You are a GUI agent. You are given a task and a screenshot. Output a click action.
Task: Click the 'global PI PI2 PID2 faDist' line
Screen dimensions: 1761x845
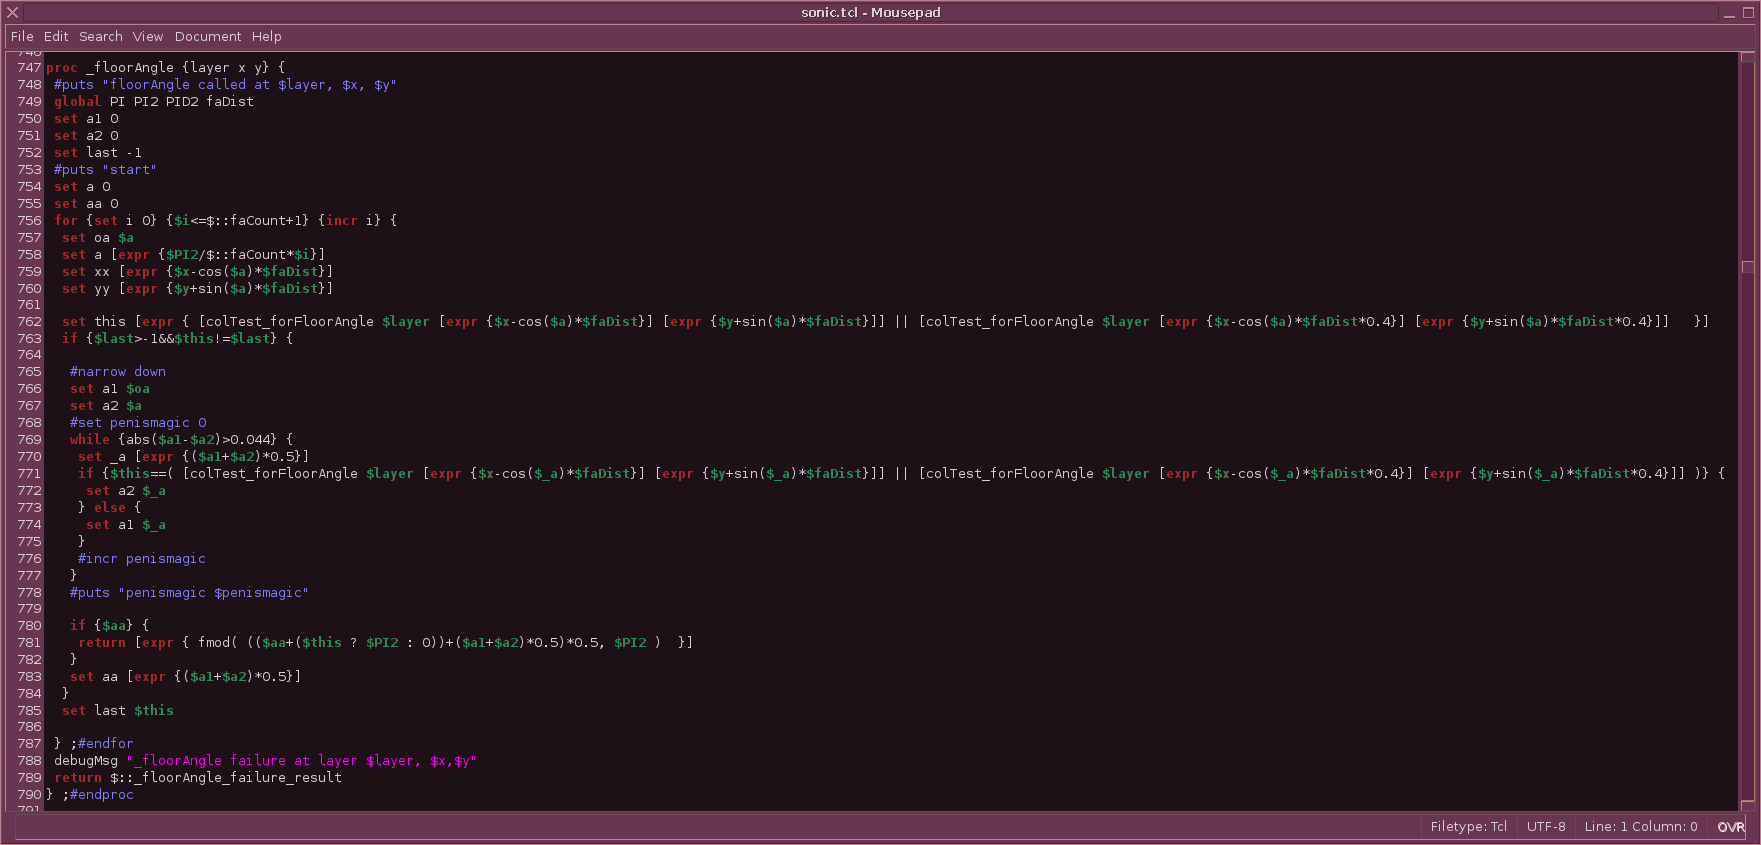[154, 102]
